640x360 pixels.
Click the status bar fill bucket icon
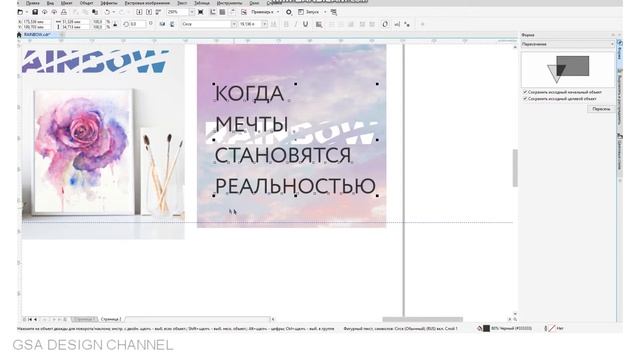click(x=479, y=328)
